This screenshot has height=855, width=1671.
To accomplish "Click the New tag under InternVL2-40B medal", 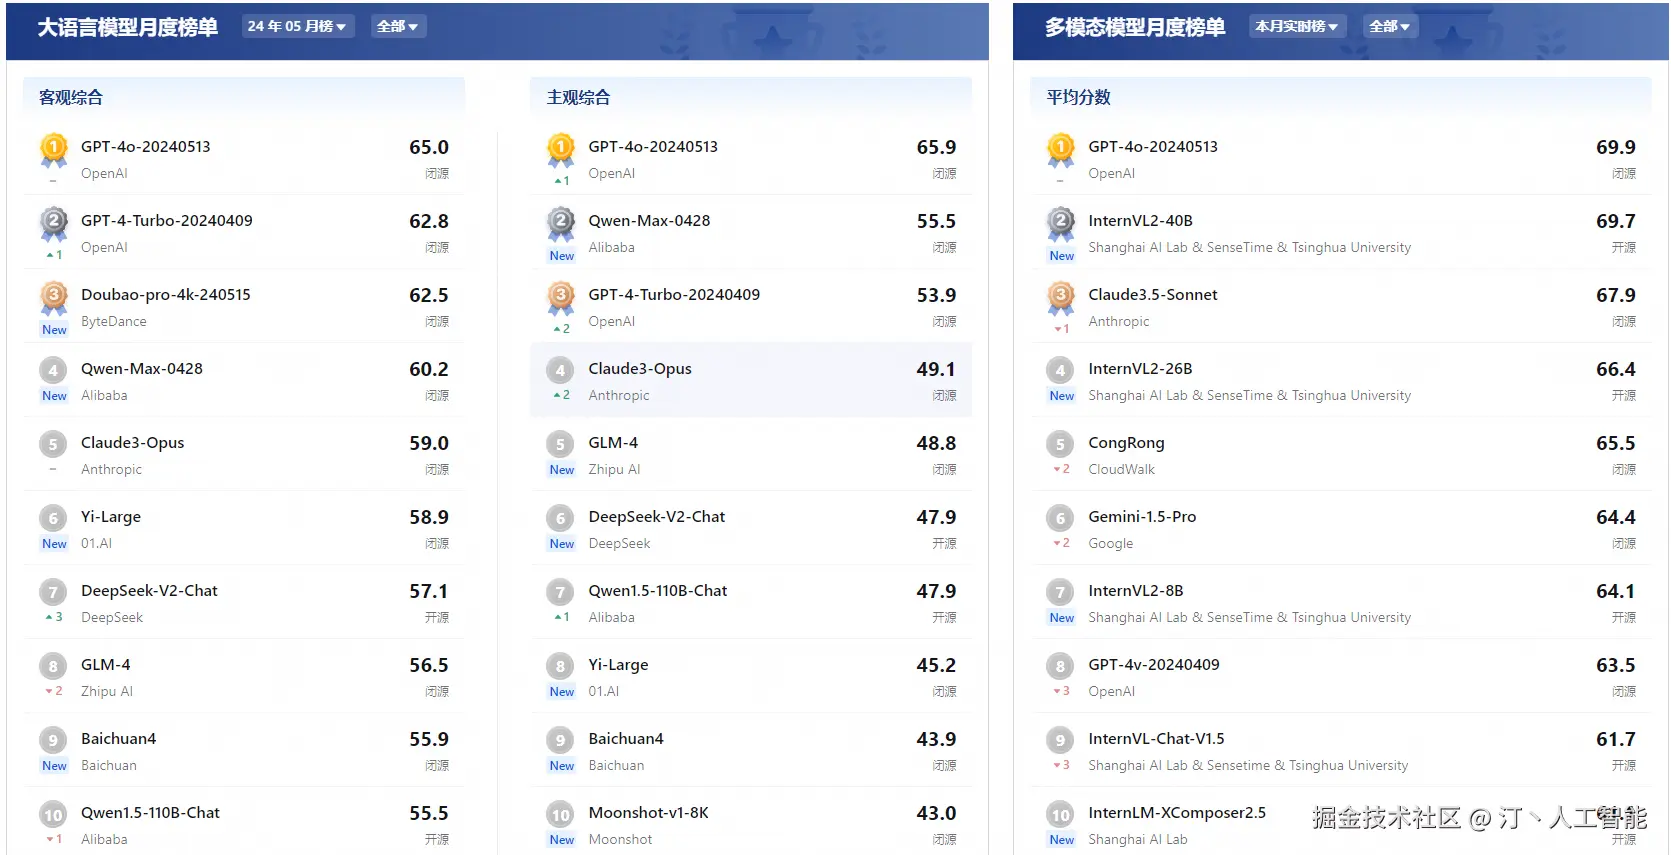I will click(1062, 256).
